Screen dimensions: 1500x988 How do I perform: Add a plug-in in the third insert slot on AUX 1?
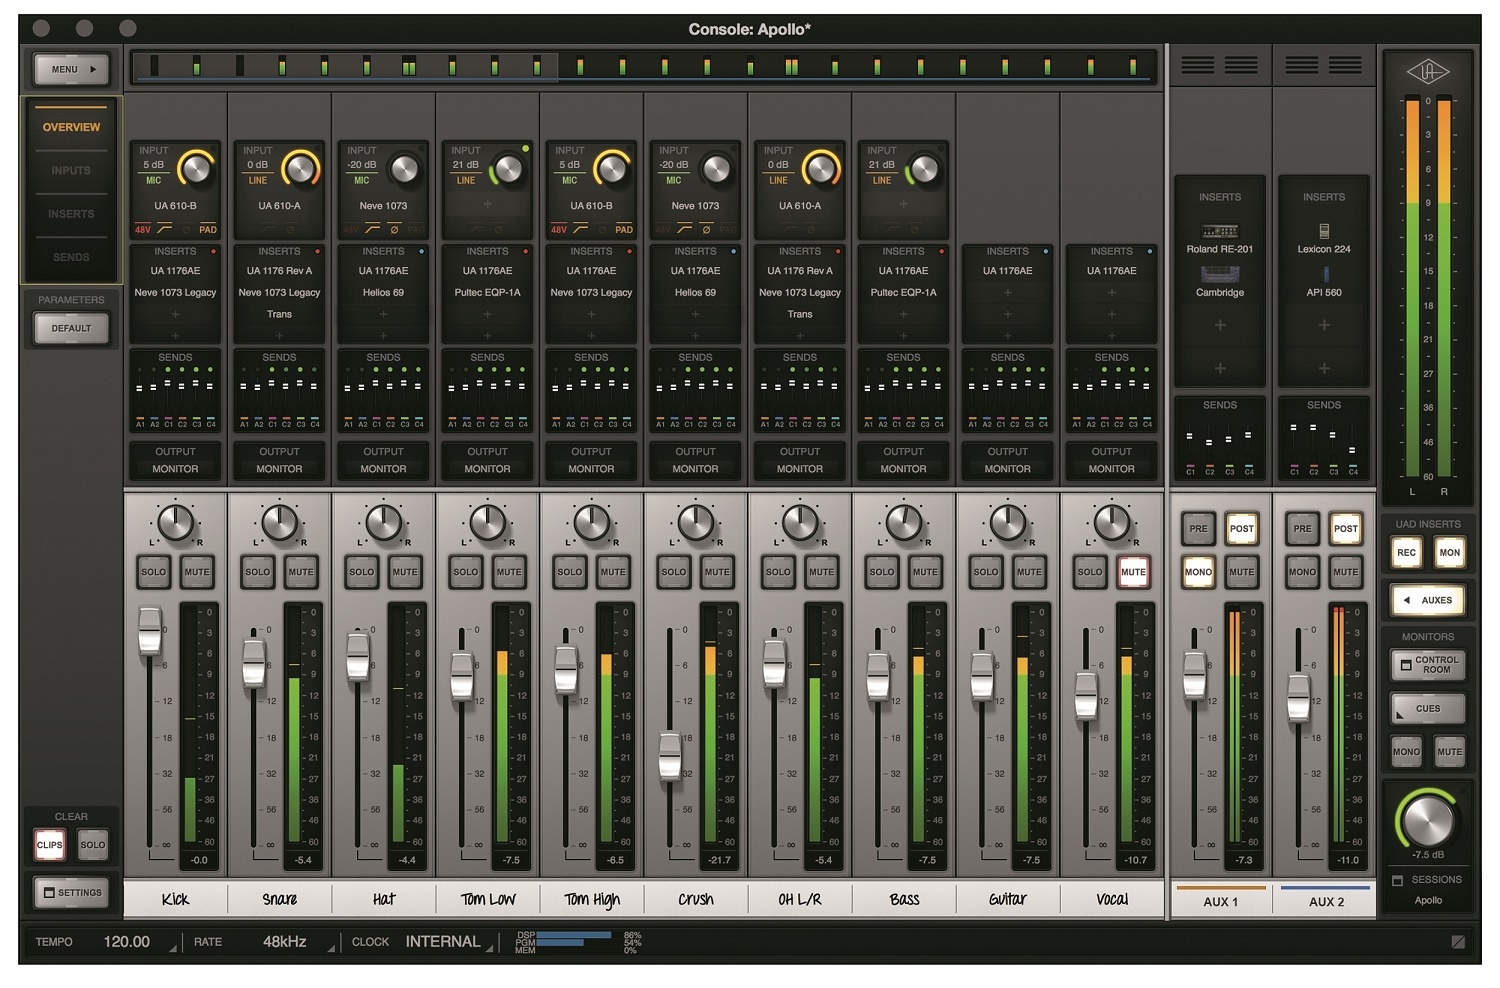1220,325
